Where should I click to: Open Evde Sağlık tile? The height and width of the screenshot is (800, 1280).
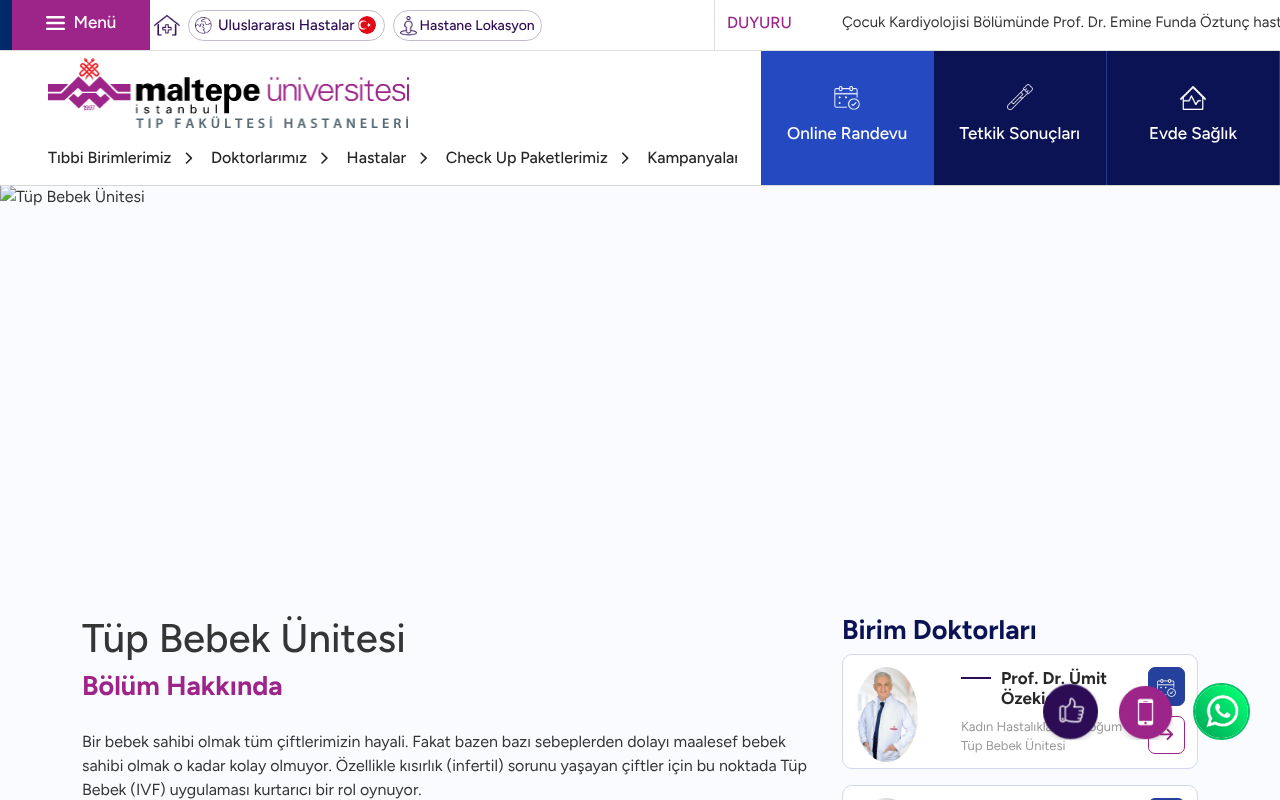coord(1193,118)
